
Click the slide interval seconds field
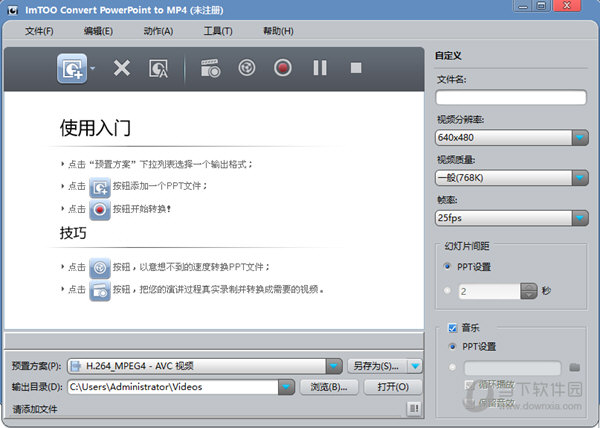point(489,291)
